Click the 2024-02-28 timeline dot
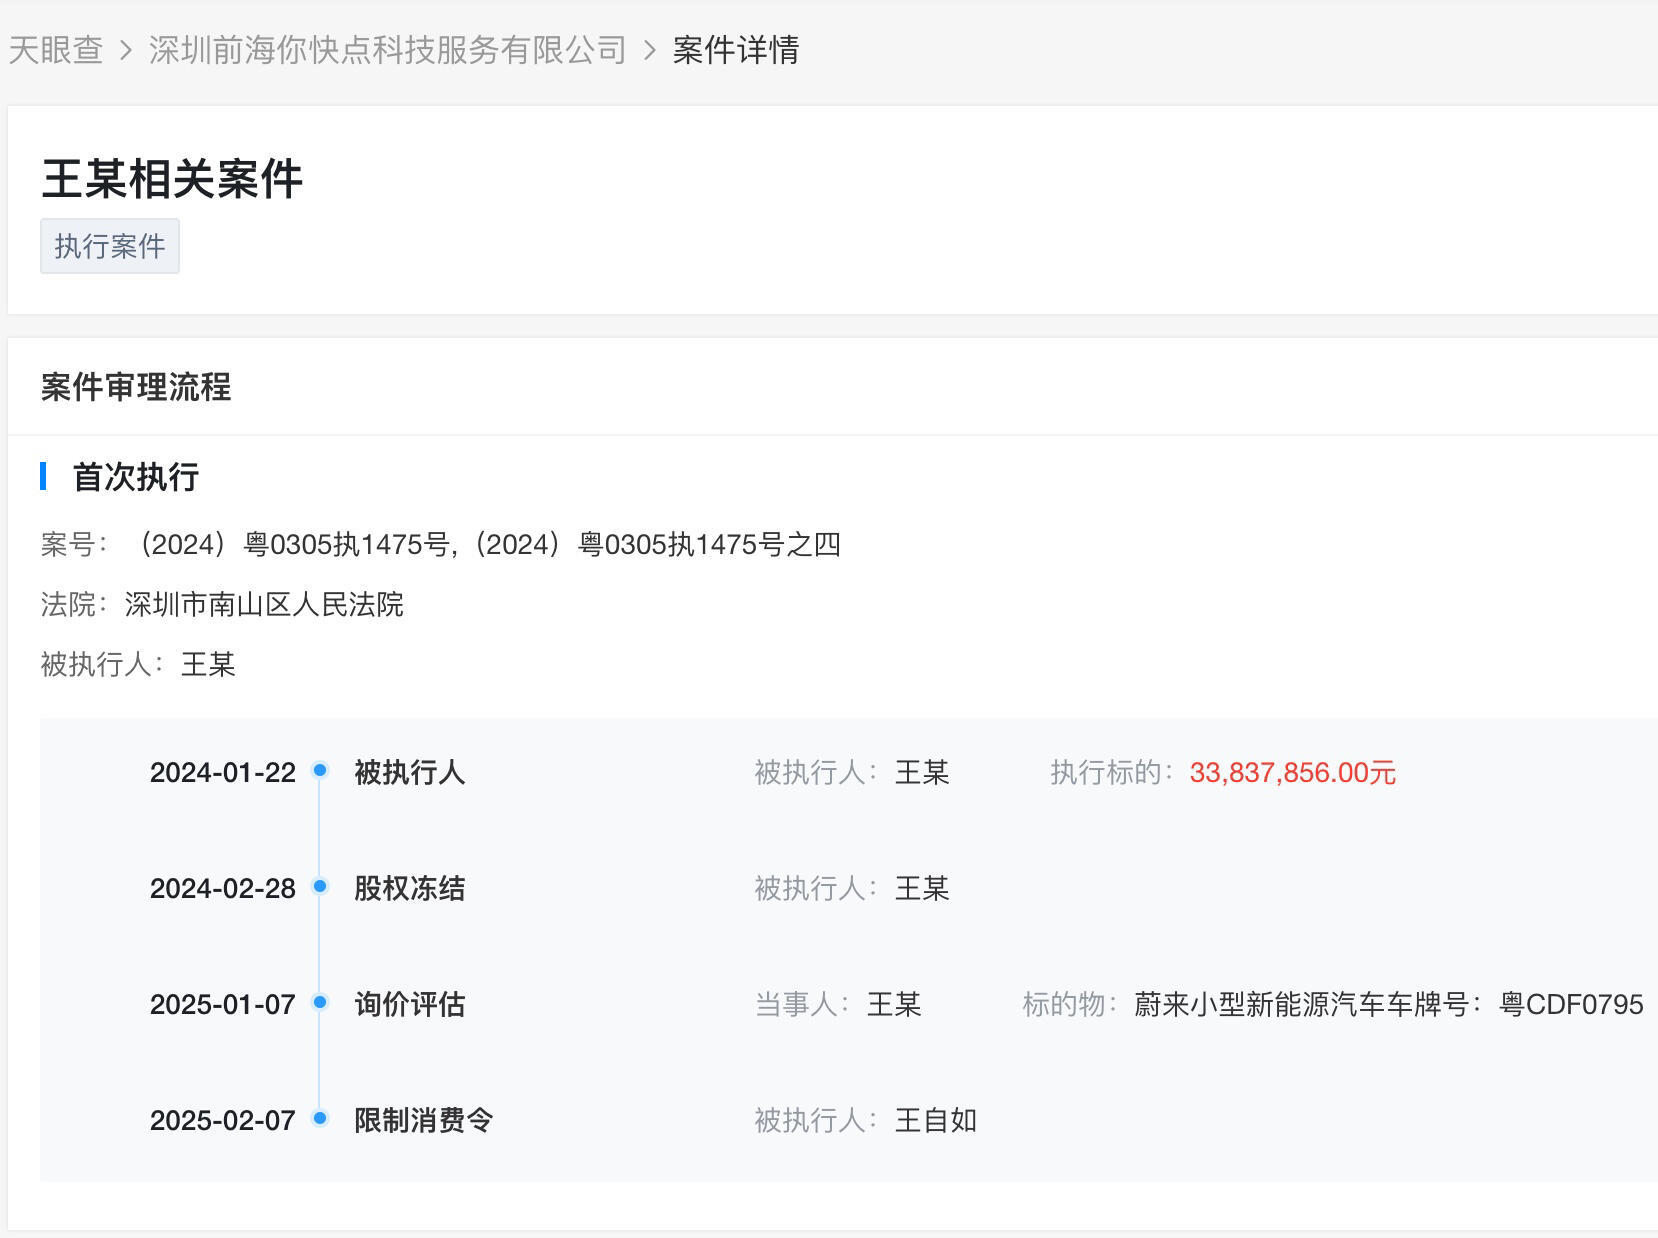 coord(320,886)
